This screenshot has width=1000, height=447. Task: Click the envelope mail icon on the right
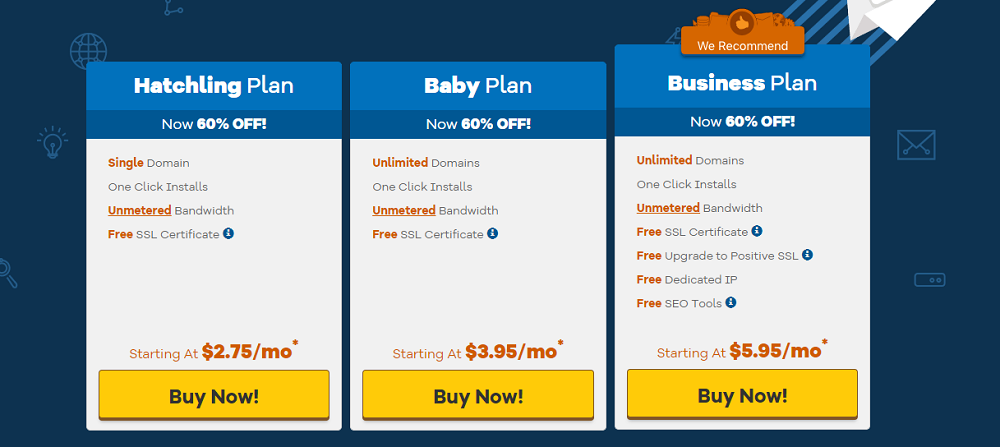coord(915,145)
